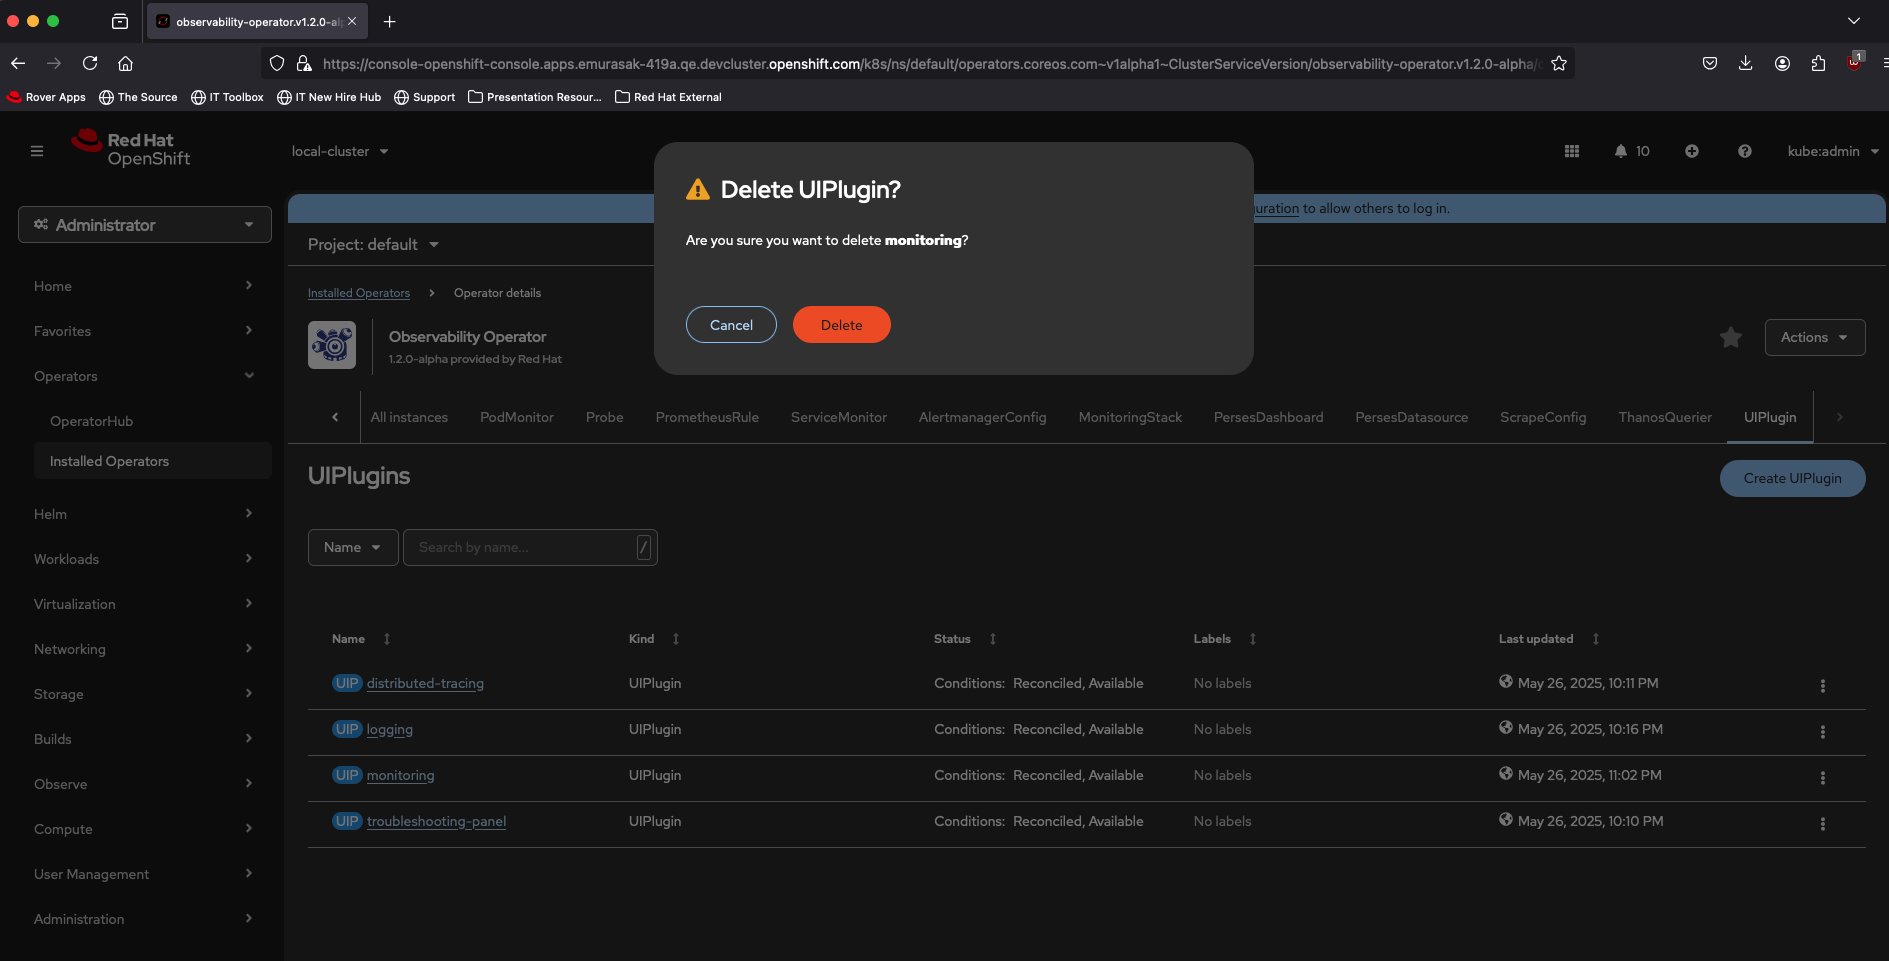This screenshot has width=1889, height=961.
Task: Switch to the PersesDashboard tab
Action: (1268, 417)
